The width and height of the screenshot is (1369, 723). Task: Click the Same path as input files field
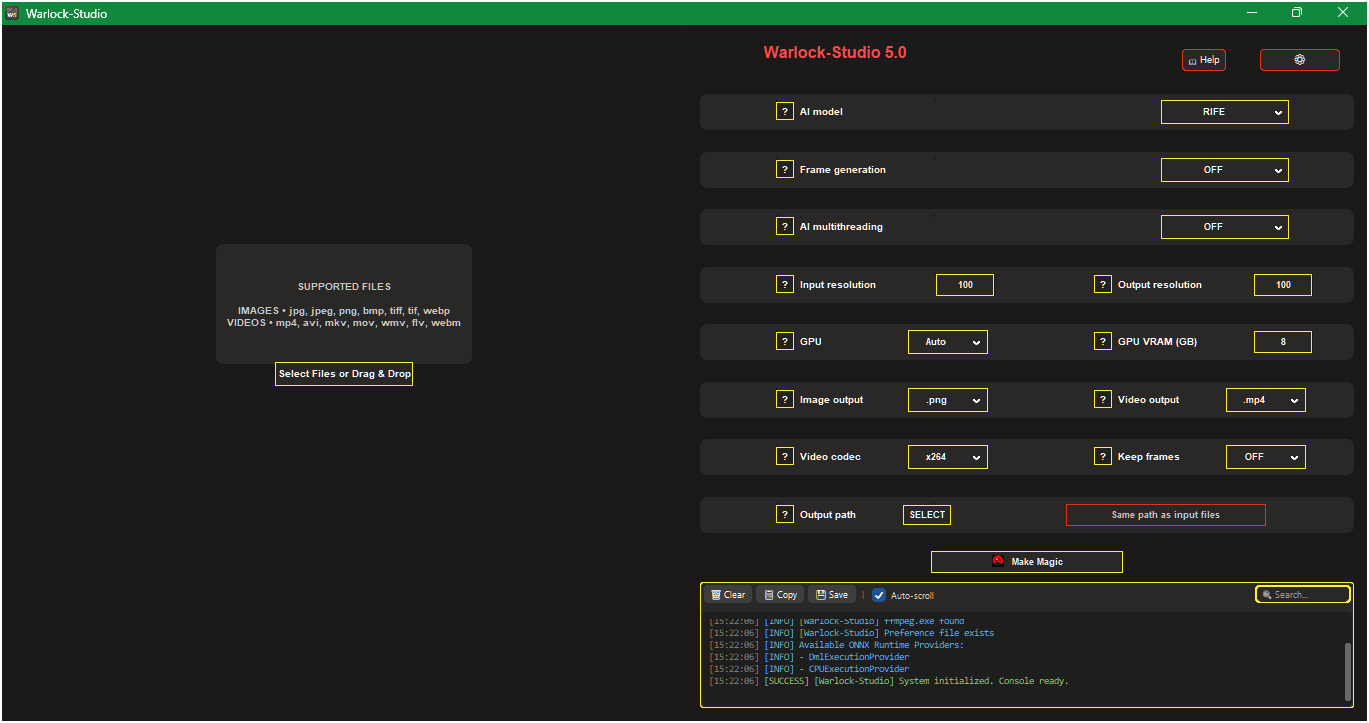(1166, 515)
